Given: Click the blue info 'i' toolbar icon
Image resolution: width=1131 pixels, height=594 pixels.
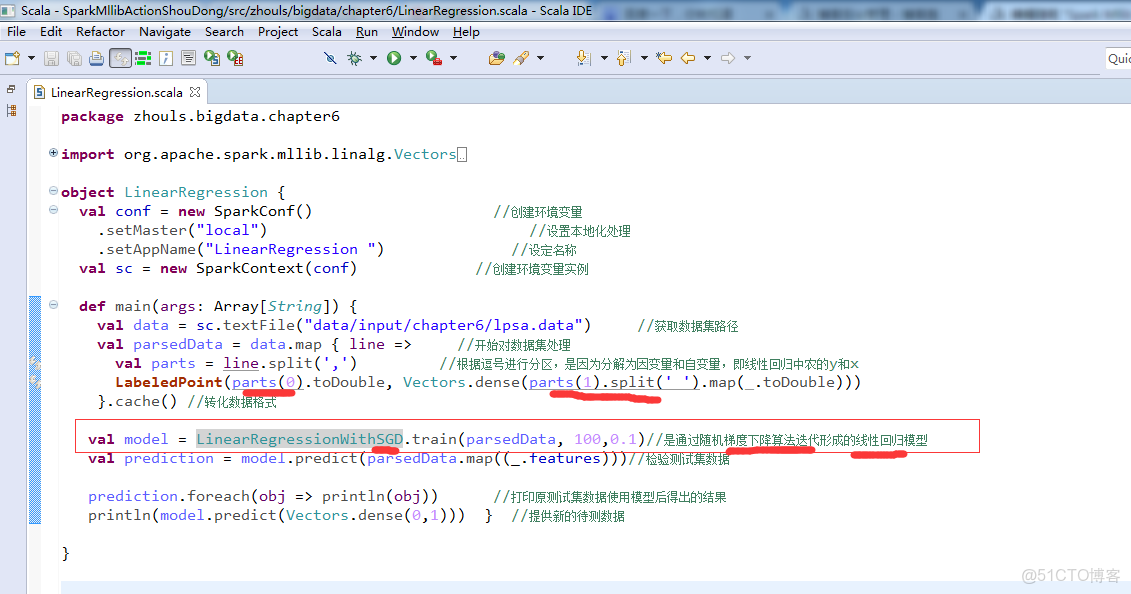Looking at the screenshot, I should coord(166,58).
